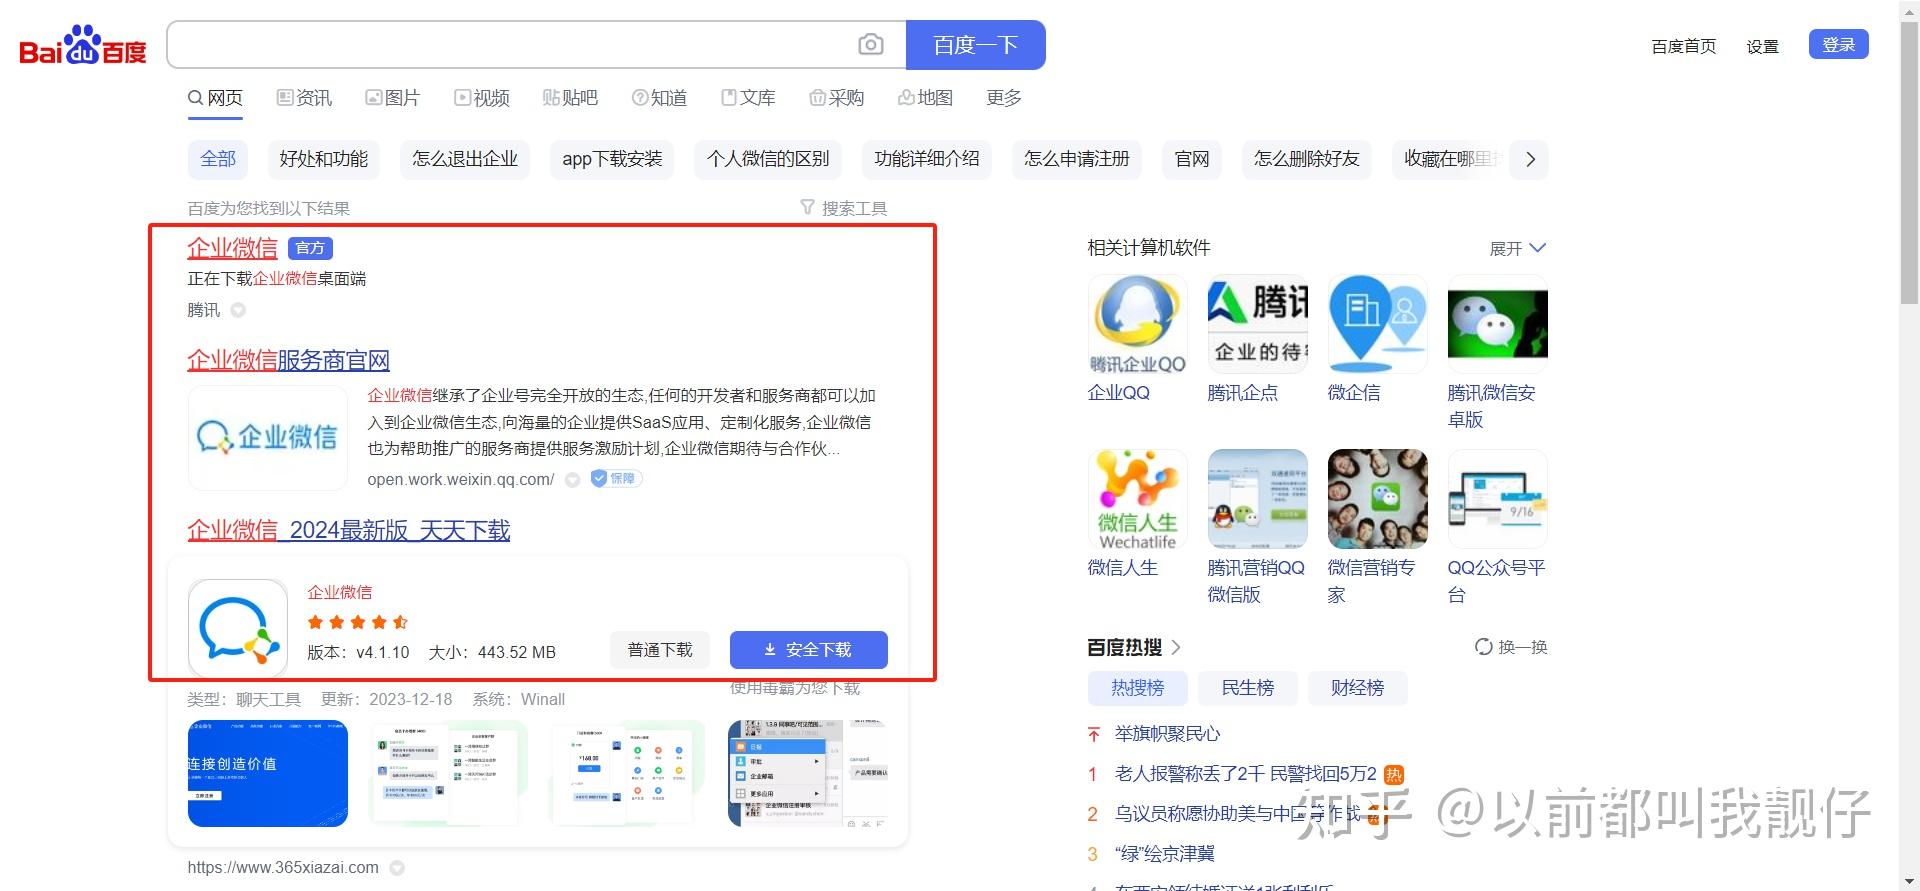Open 微信营销专家 icon
The image size is (1920, 891).
click(1377, 499)
